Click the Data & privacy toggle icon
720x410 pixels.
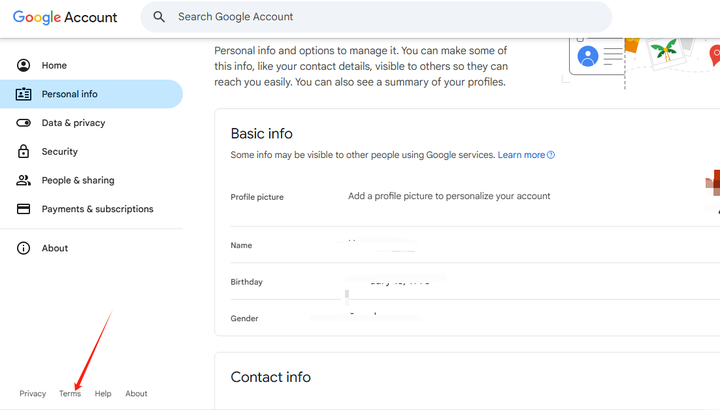(23, 123)
